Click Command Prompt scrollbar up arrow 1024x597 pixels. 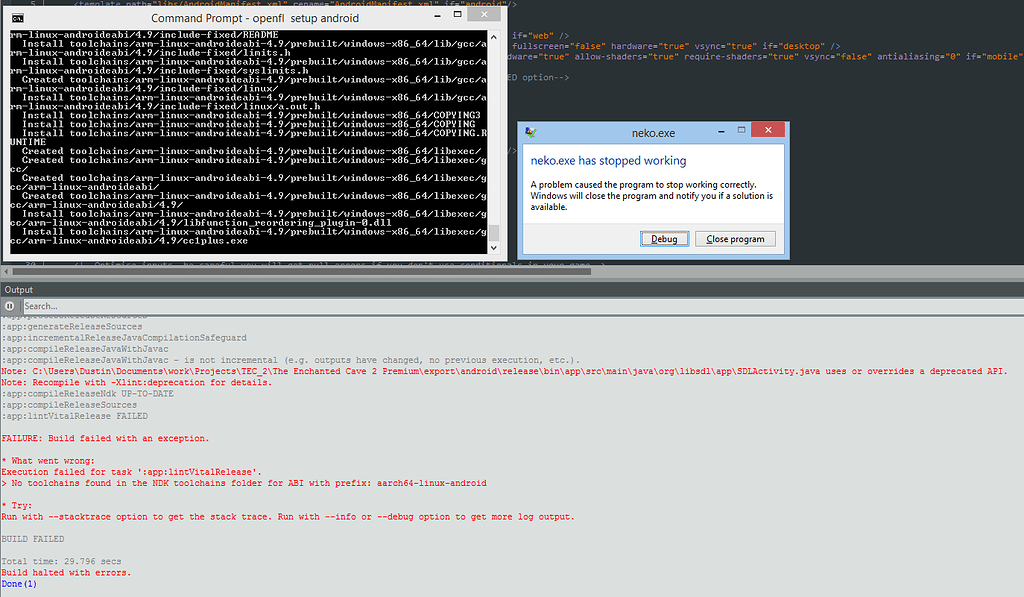(x=494, y=37)
